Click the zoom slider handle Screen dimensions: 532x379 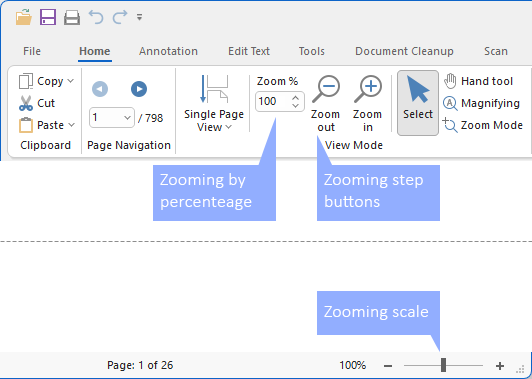click(443, 365)
